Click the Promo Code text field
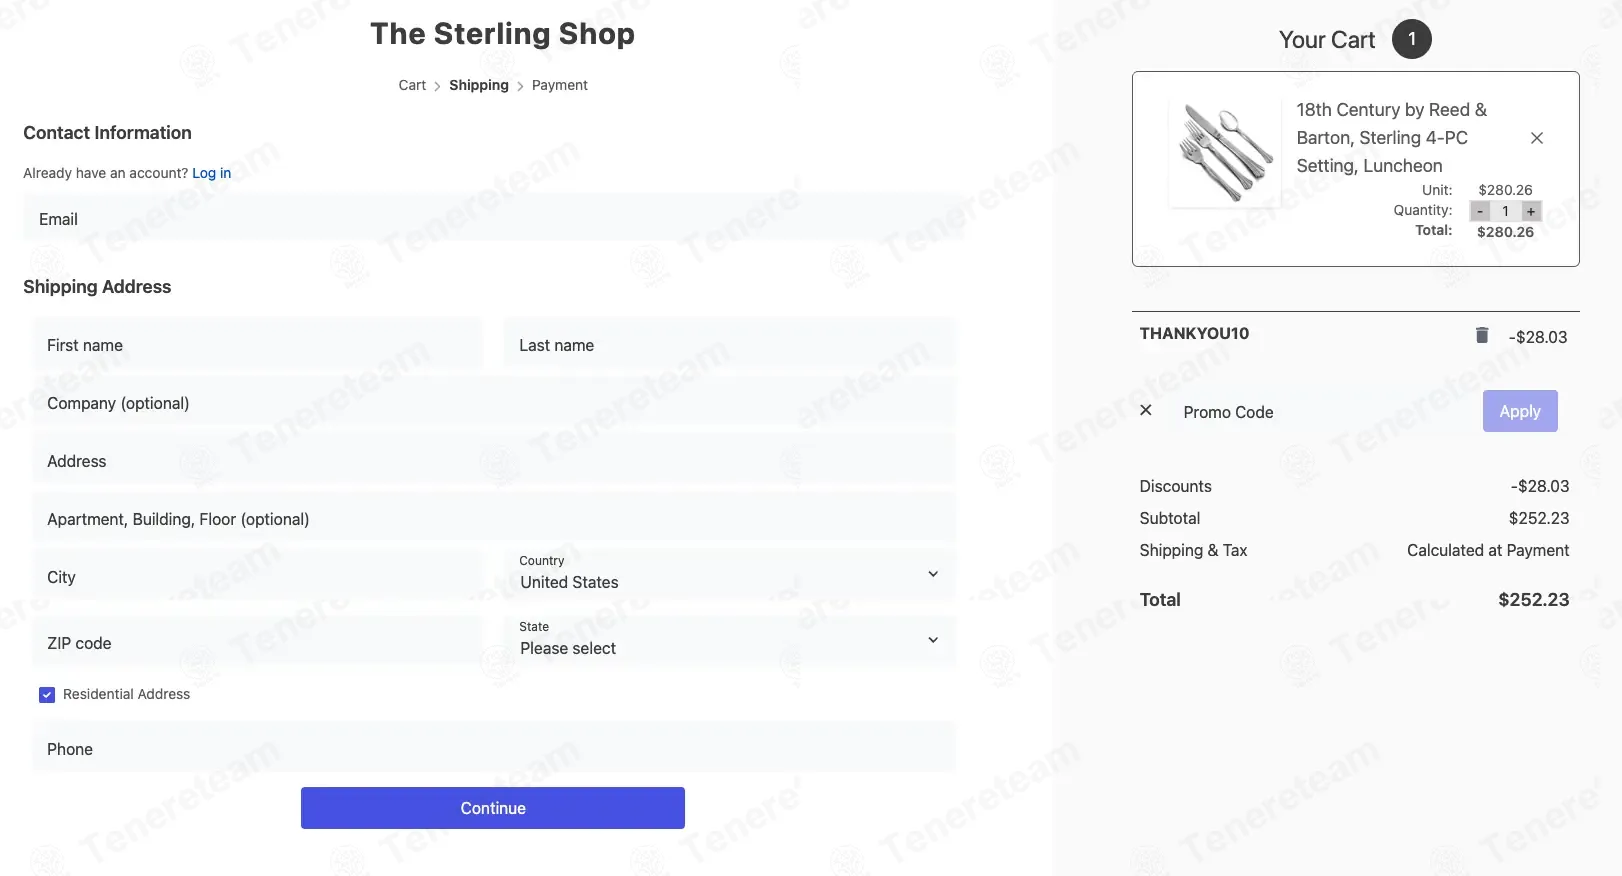Screen dimensions: 1622x876 click(x=1320, y=412)
